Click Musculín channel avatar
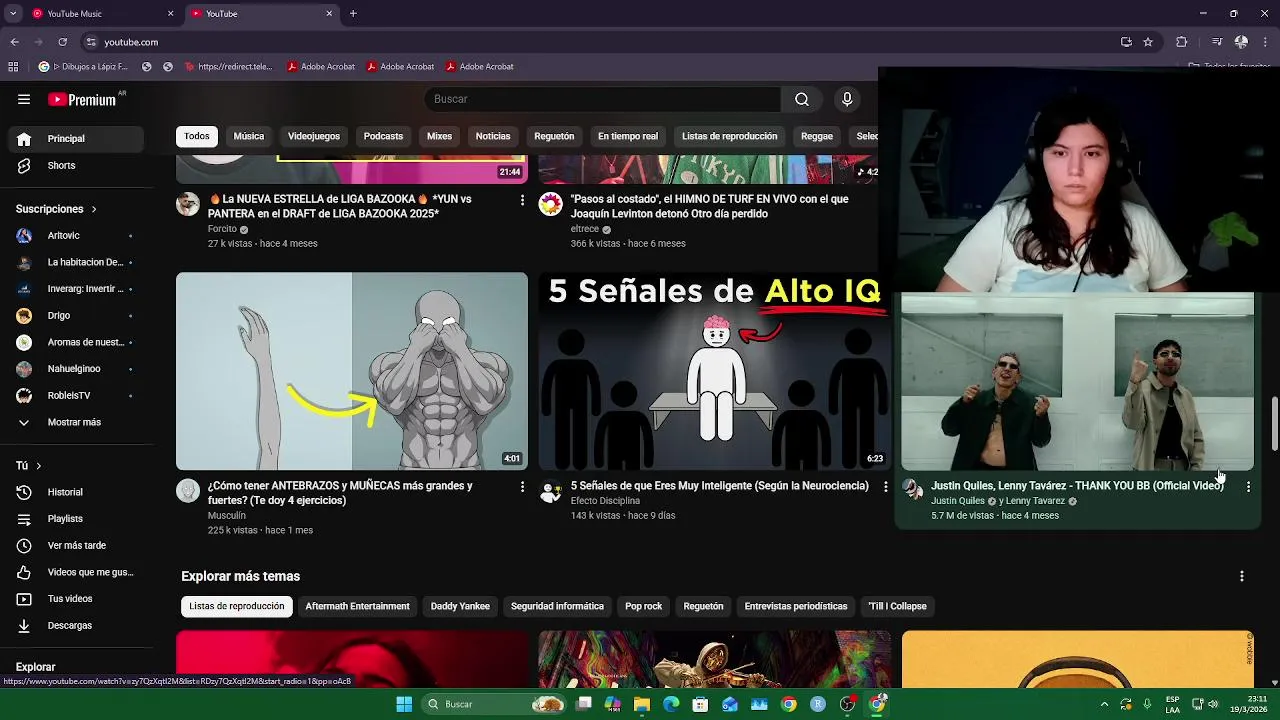Screen dimensions: 1280x720 pos(188,491)
